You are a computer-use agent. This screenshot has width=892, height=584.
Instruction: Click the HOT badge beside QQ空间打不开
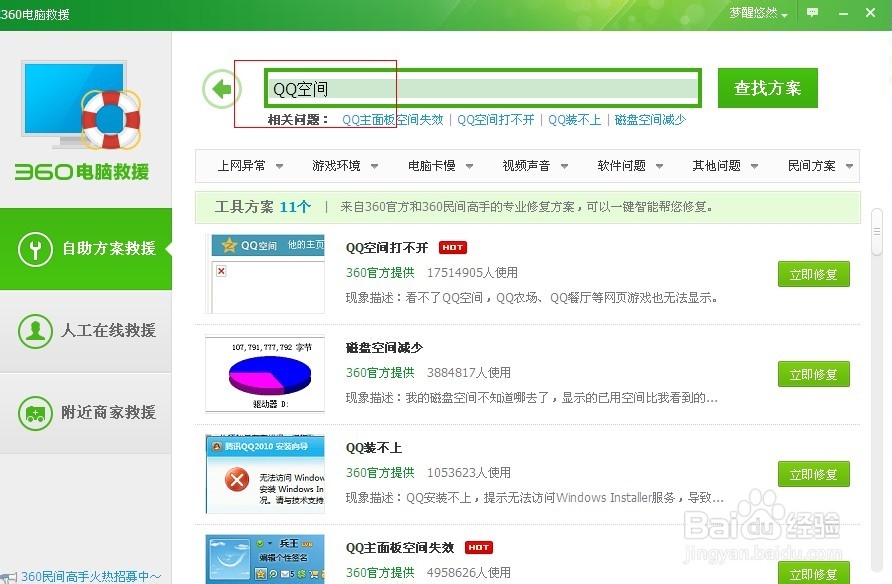453,247
